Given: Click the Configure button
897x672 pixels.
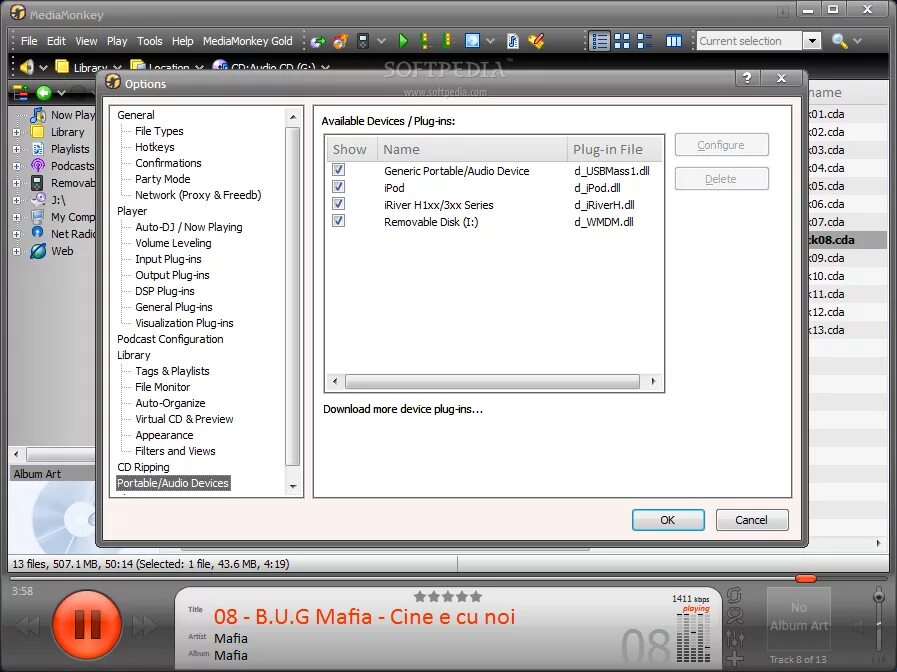Looking at the screenshot, I should 721,145.
